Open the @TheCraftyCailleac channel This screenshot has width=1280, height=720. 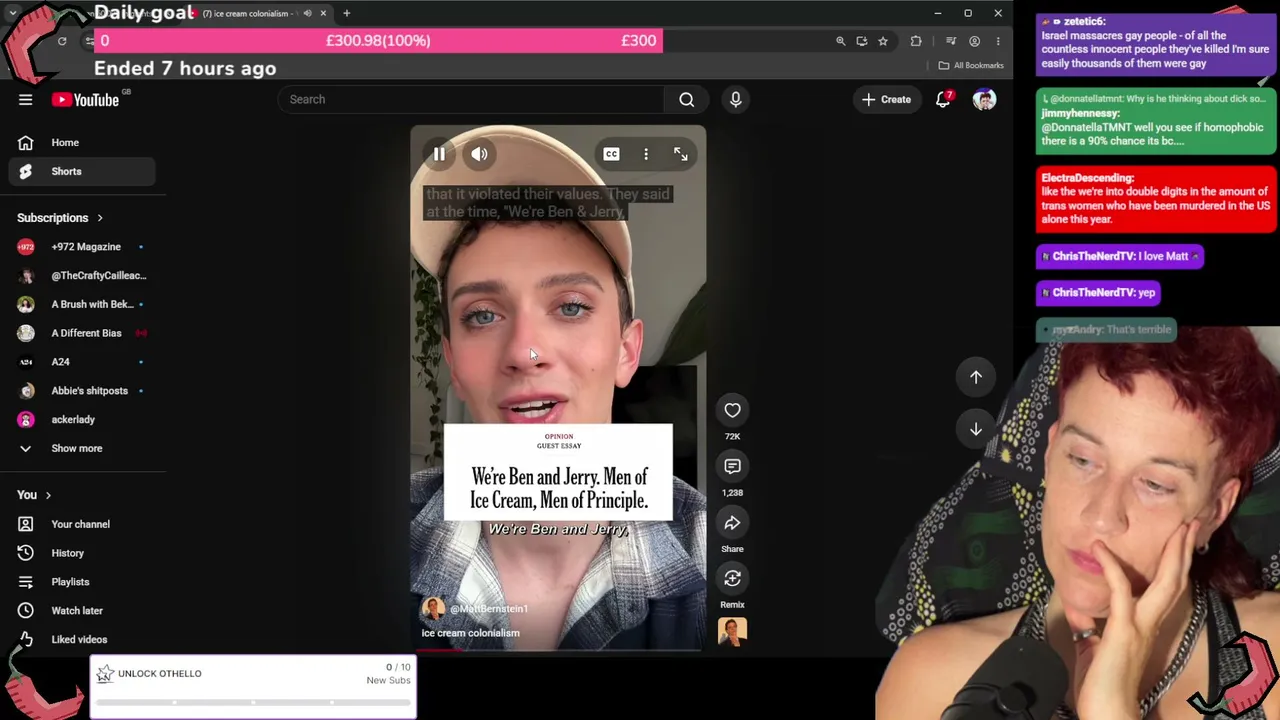click(x=80, y=275)
